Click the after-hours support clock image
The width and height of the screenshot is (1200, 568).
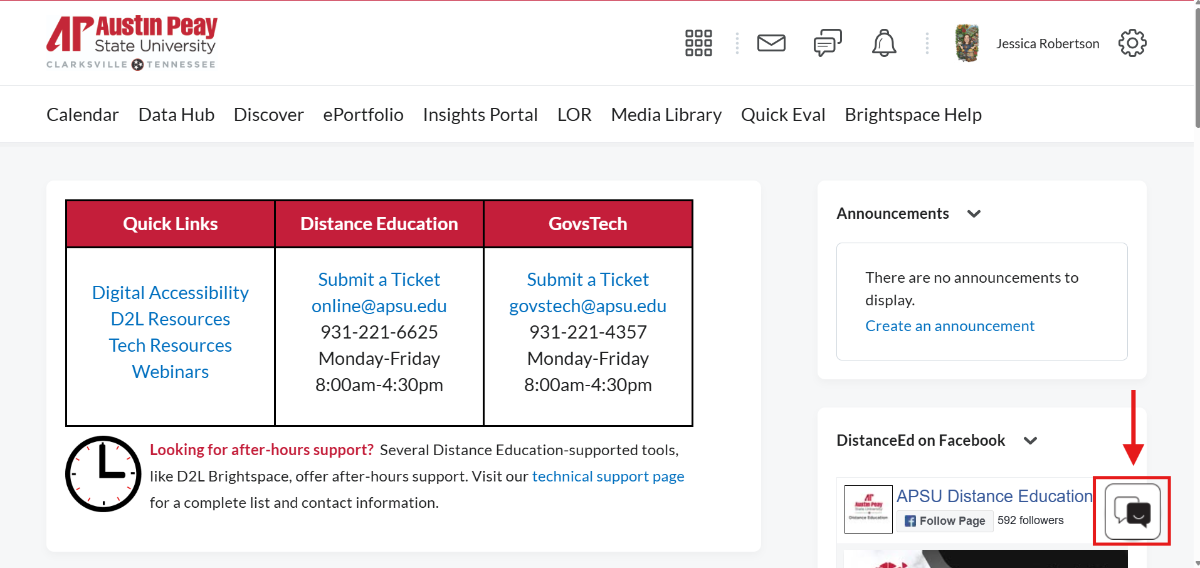(103, 474)
